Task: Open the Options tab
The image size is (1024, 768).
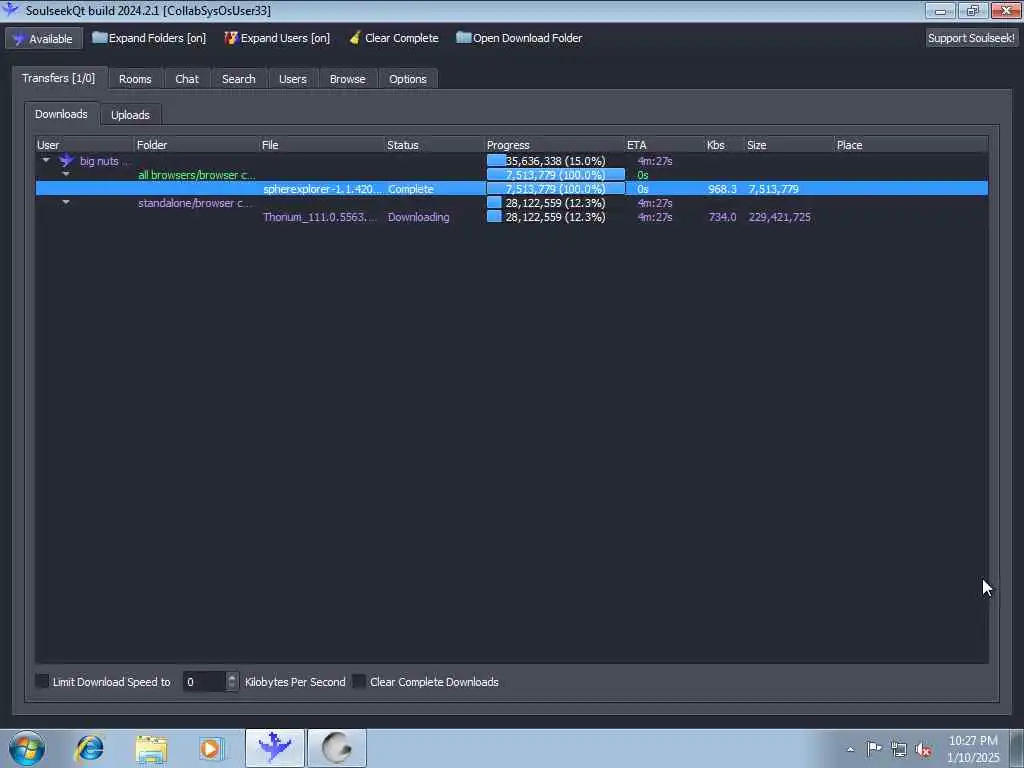Action: (x=408, y=79)
